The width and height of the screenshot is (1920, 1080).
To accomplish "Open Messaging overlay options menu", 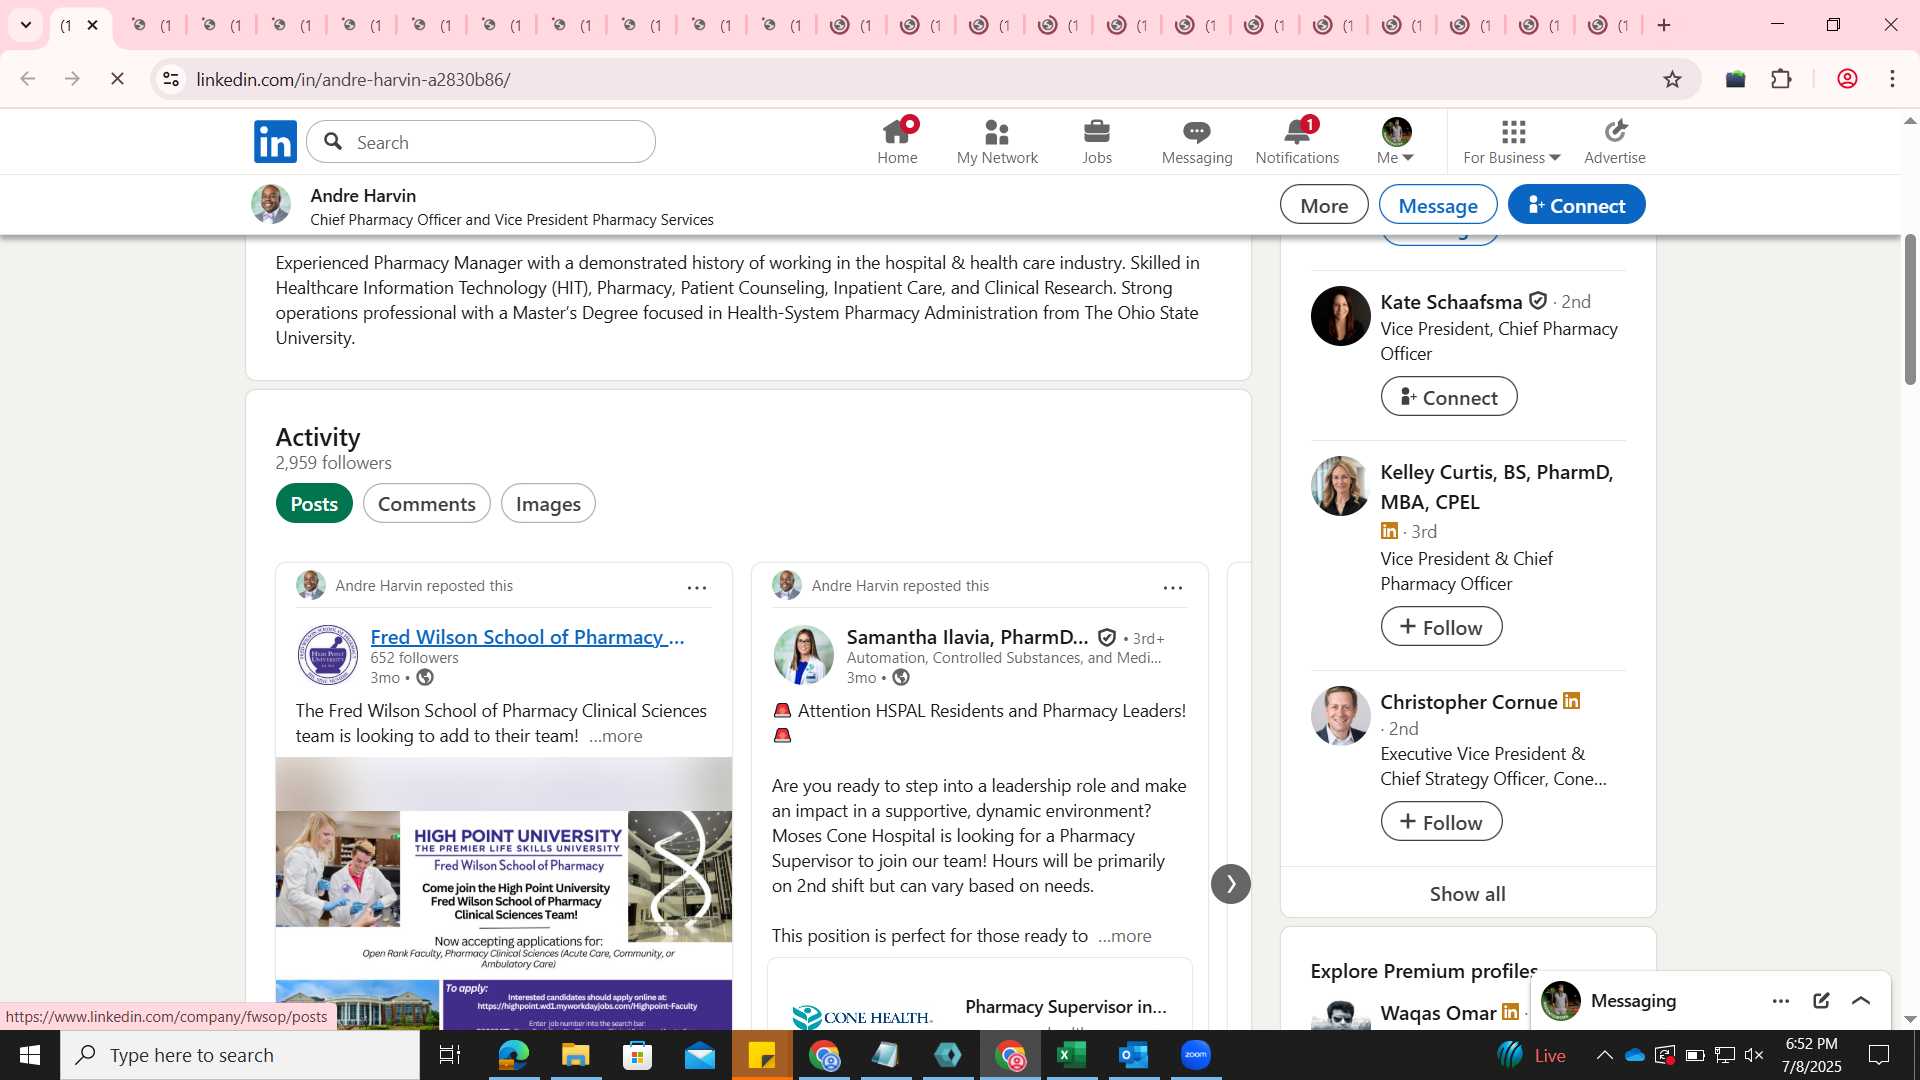I will [1781, 1001].
